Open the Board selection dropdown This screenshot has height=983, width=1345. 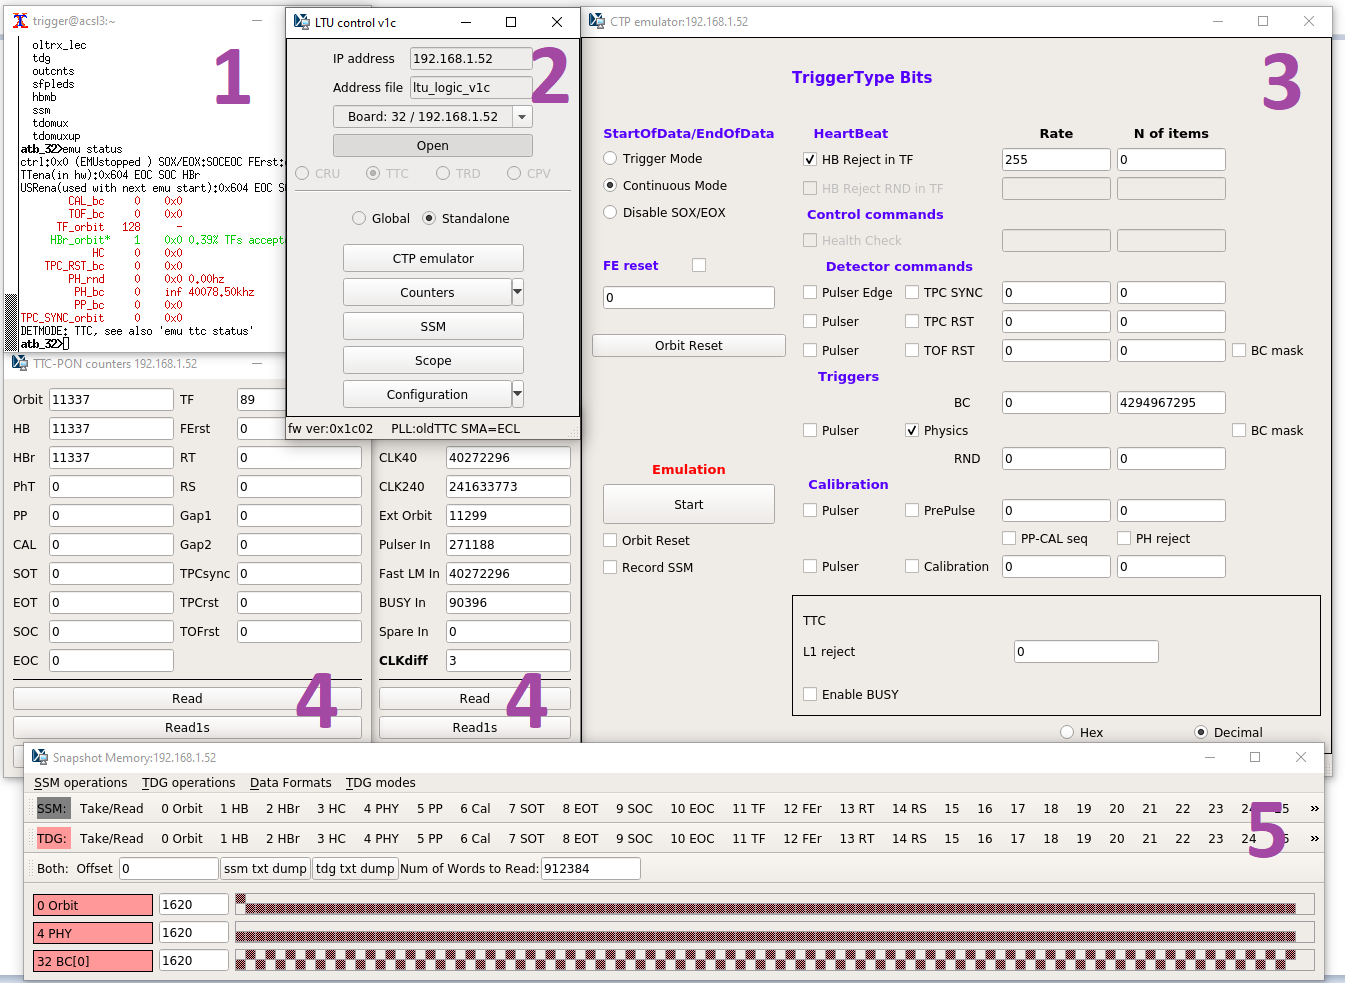point(522,117)
